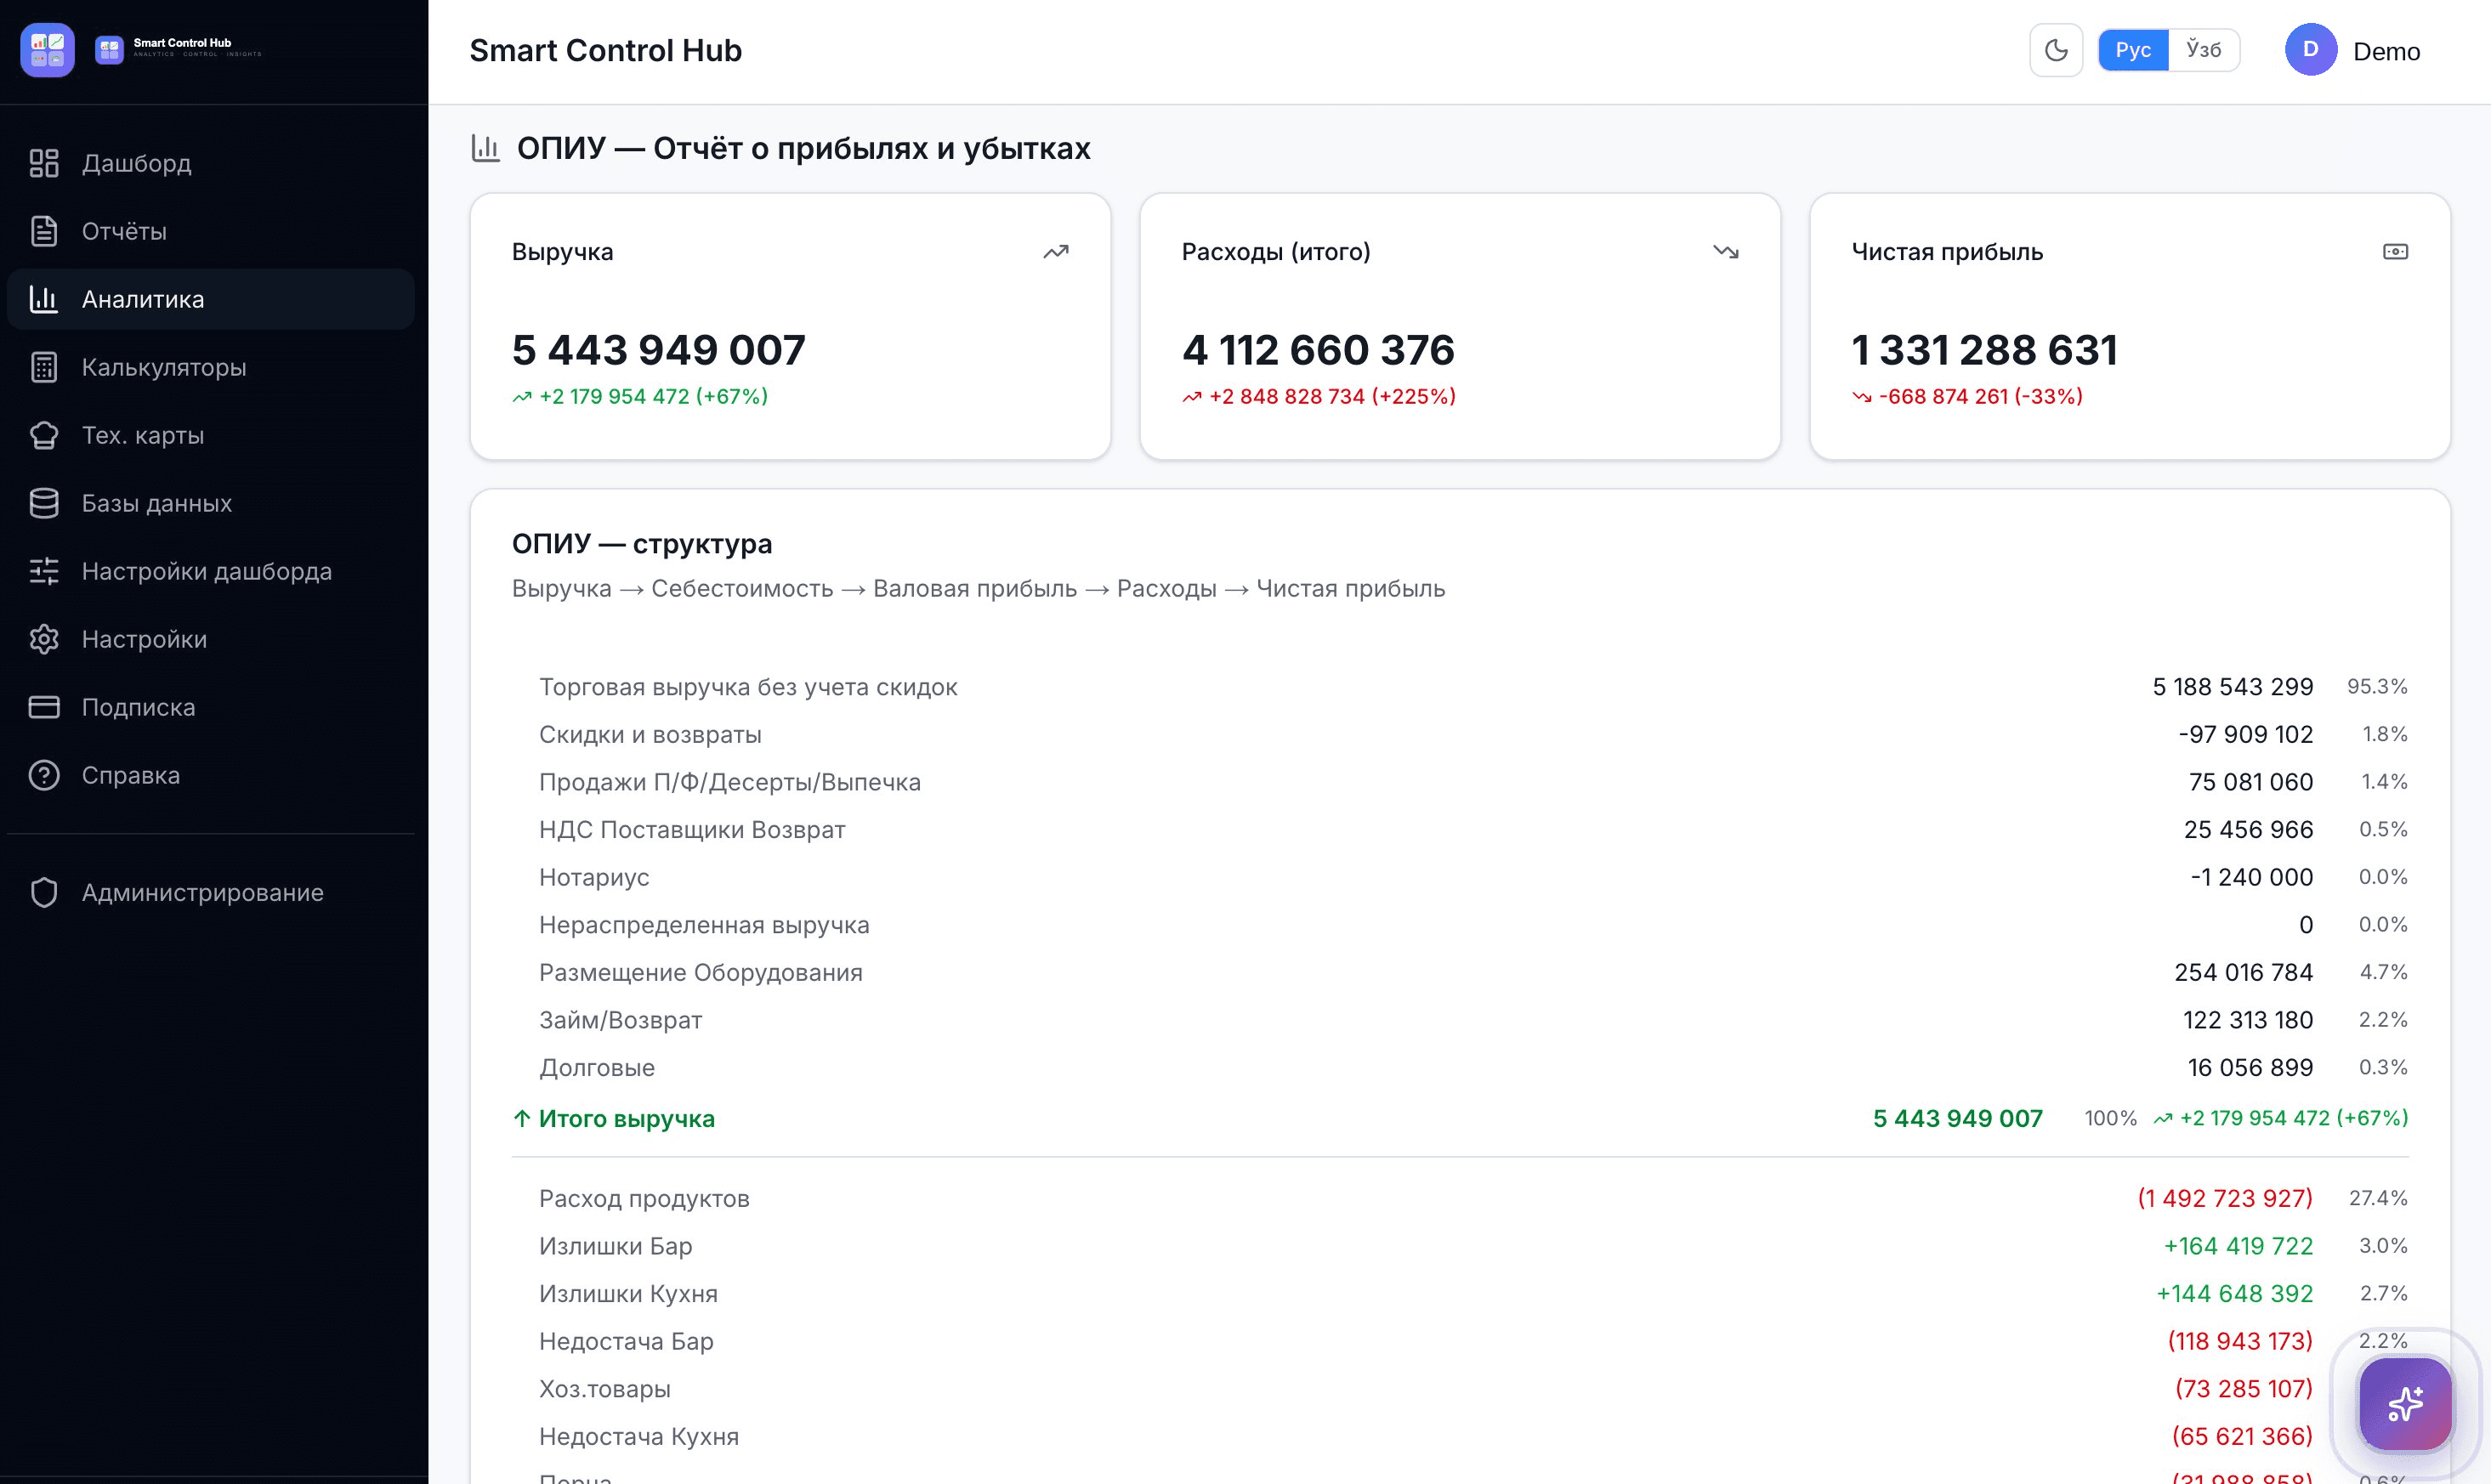Click the chart icon beside ОПИУ heading

point(486,148)
